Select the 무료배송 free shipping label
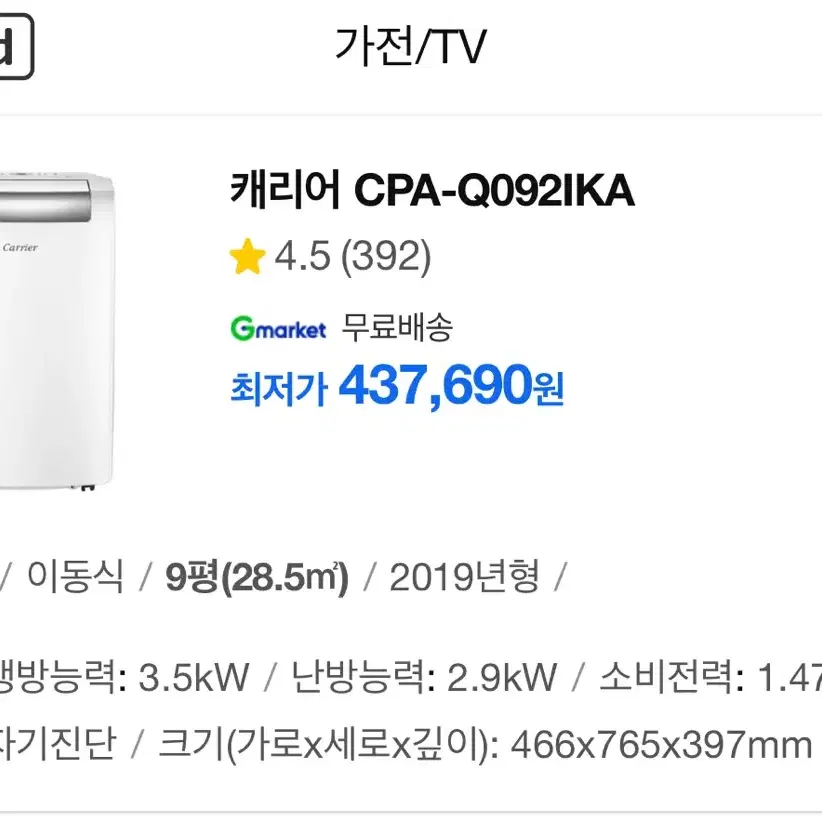 click(x=397, y=328)
